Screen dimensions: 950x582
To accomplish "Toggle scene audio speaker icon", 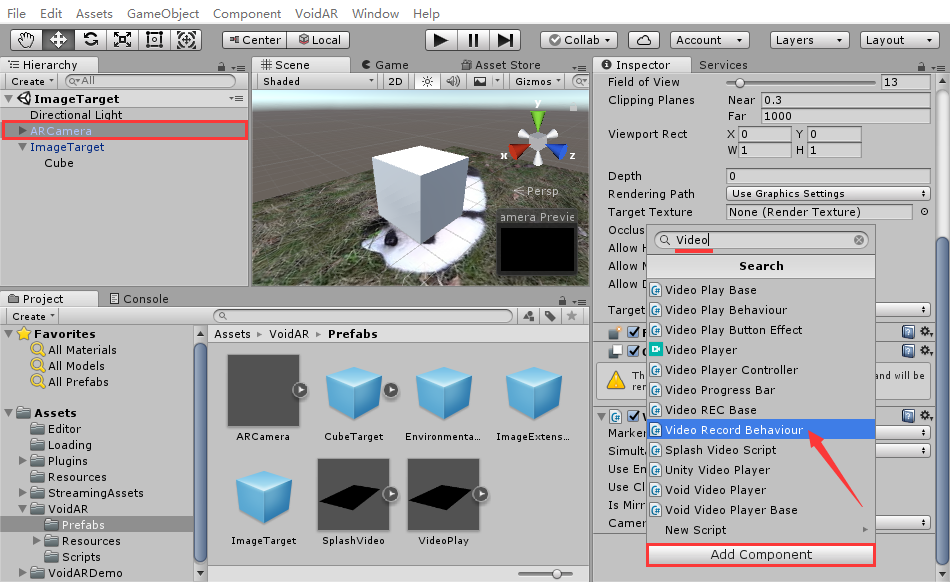I will 453,81.
